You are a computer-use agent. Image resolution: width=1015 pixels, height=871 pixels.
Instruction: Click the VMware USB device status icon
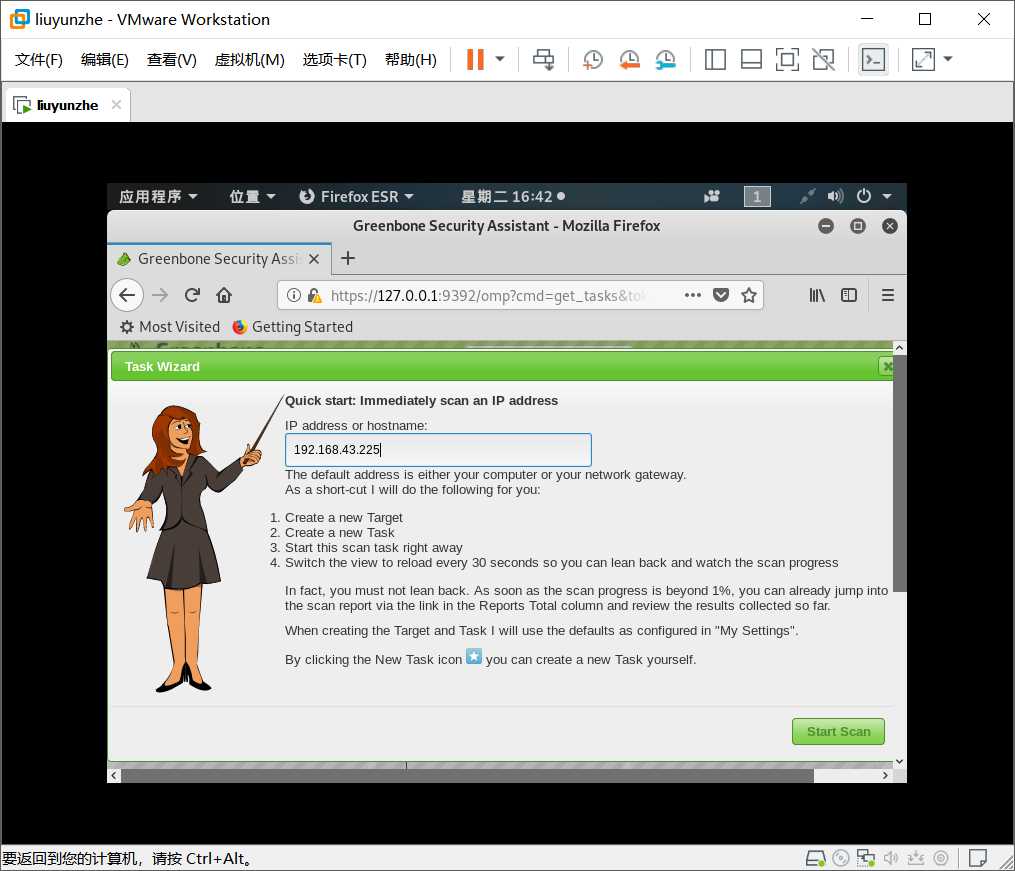(x=916, y=858)
